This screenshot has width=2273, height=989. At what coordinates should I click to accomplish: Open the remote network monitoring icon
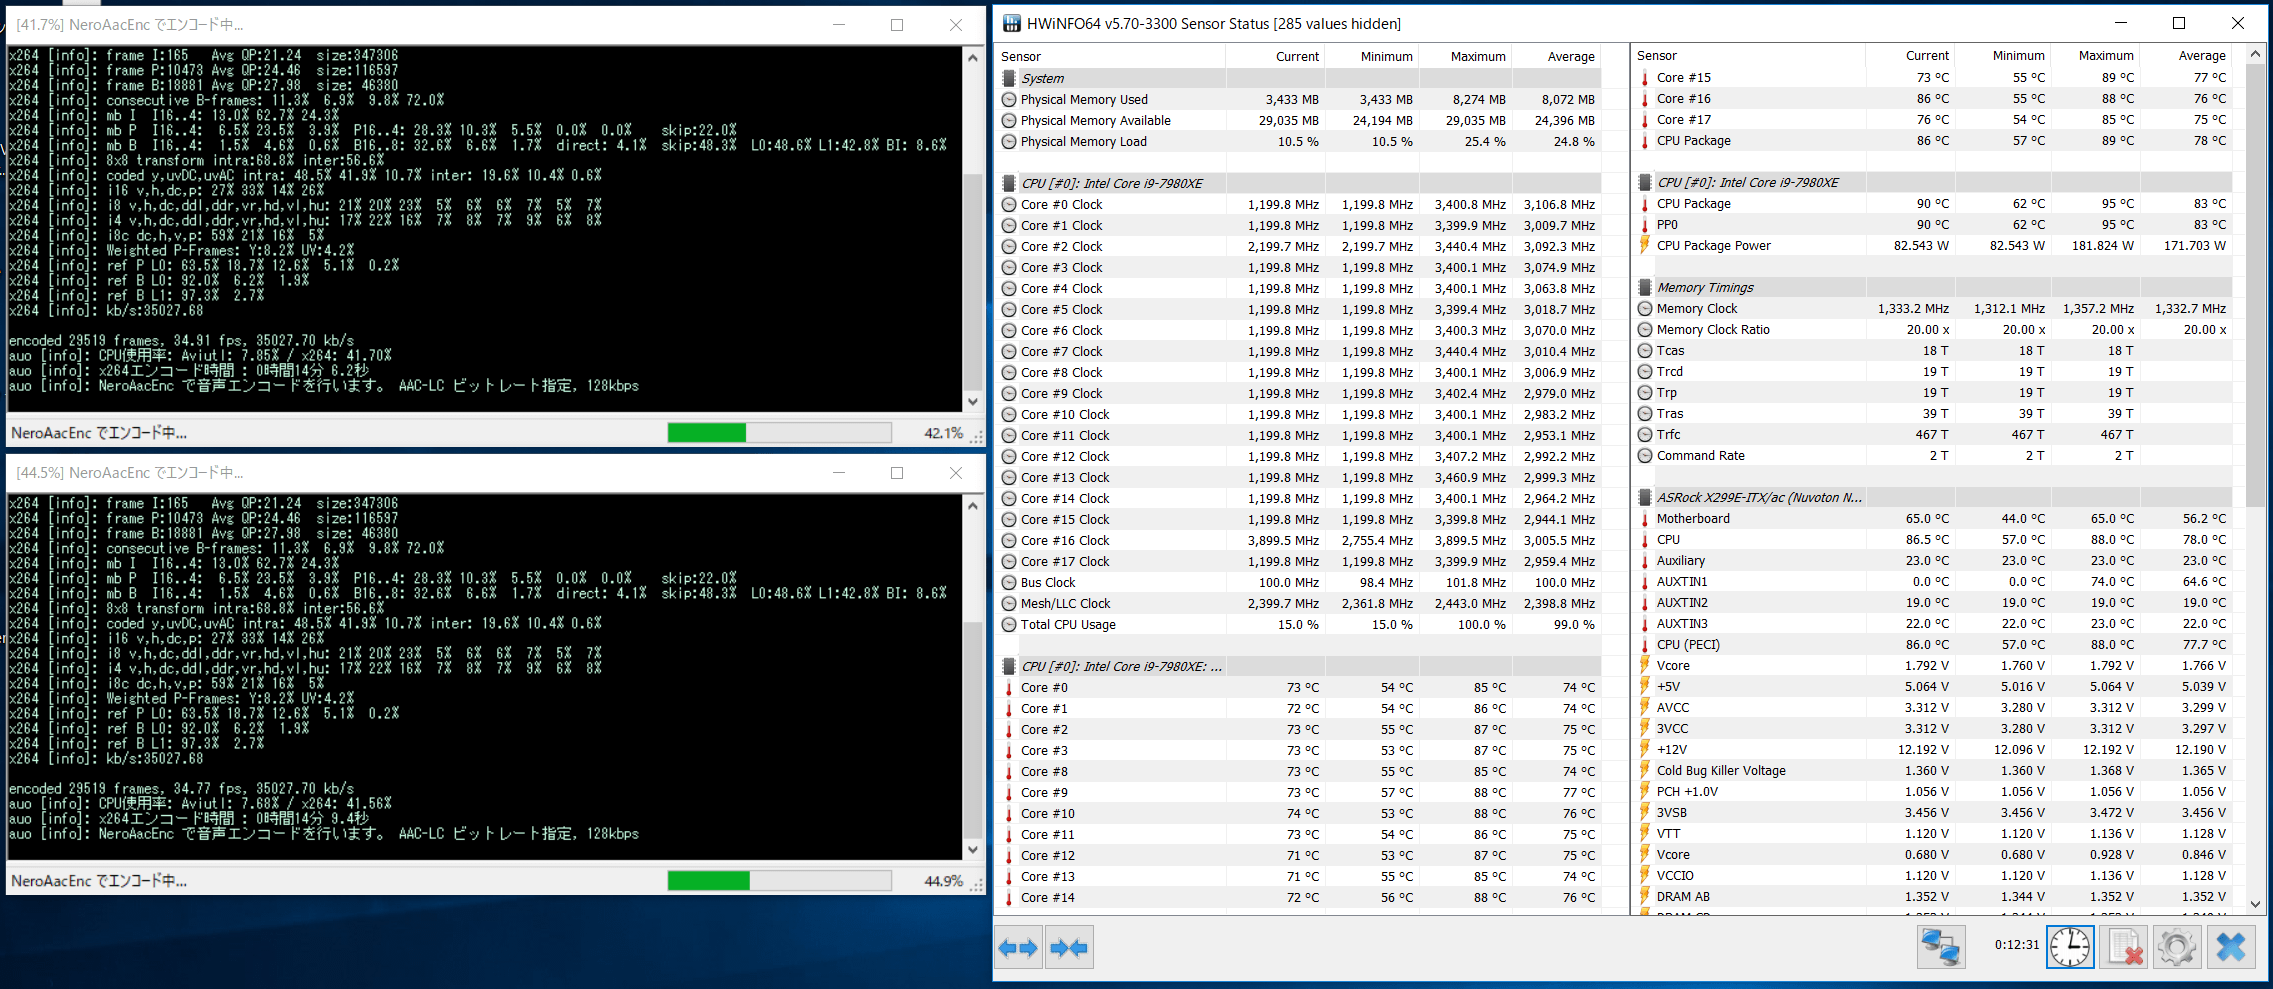(x=1941, y=946)
